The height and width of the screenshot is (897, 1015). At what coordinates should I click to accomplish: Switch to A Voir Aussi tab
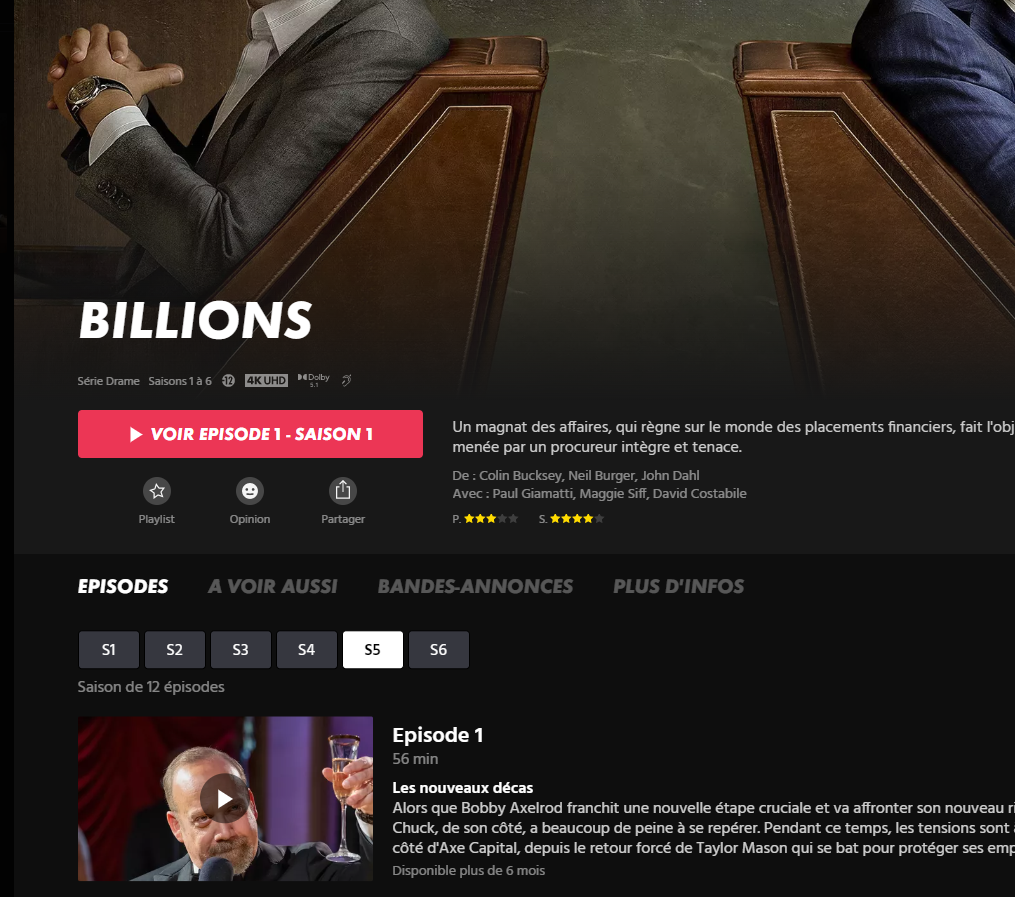click(x=273, y=586)
